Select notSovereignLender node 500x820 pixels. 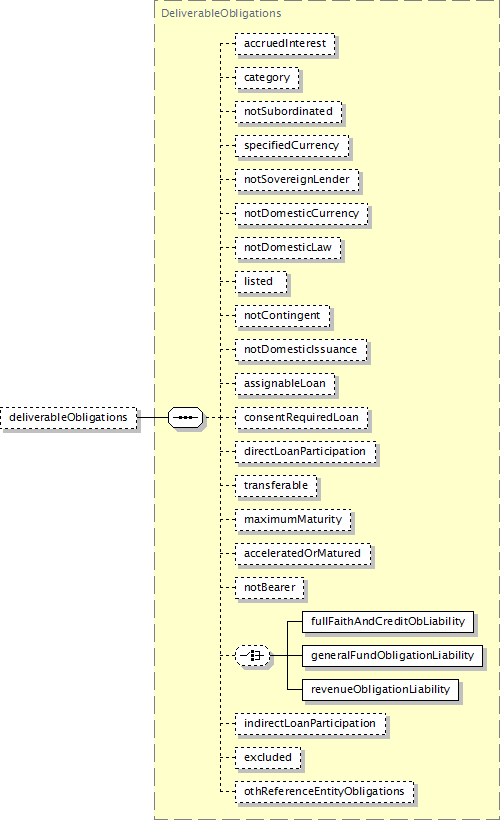click(x=297, y=179)
